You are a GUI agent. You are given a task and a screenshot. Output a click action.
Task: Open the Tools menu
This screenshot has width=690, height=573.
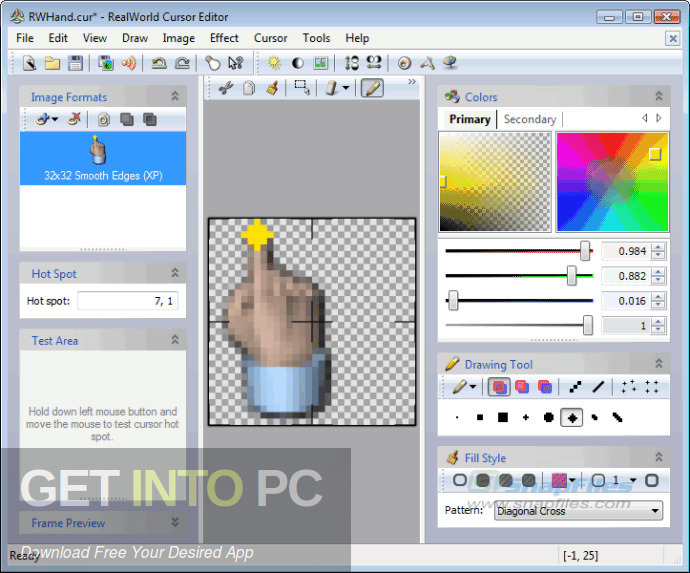pos(316,38)
